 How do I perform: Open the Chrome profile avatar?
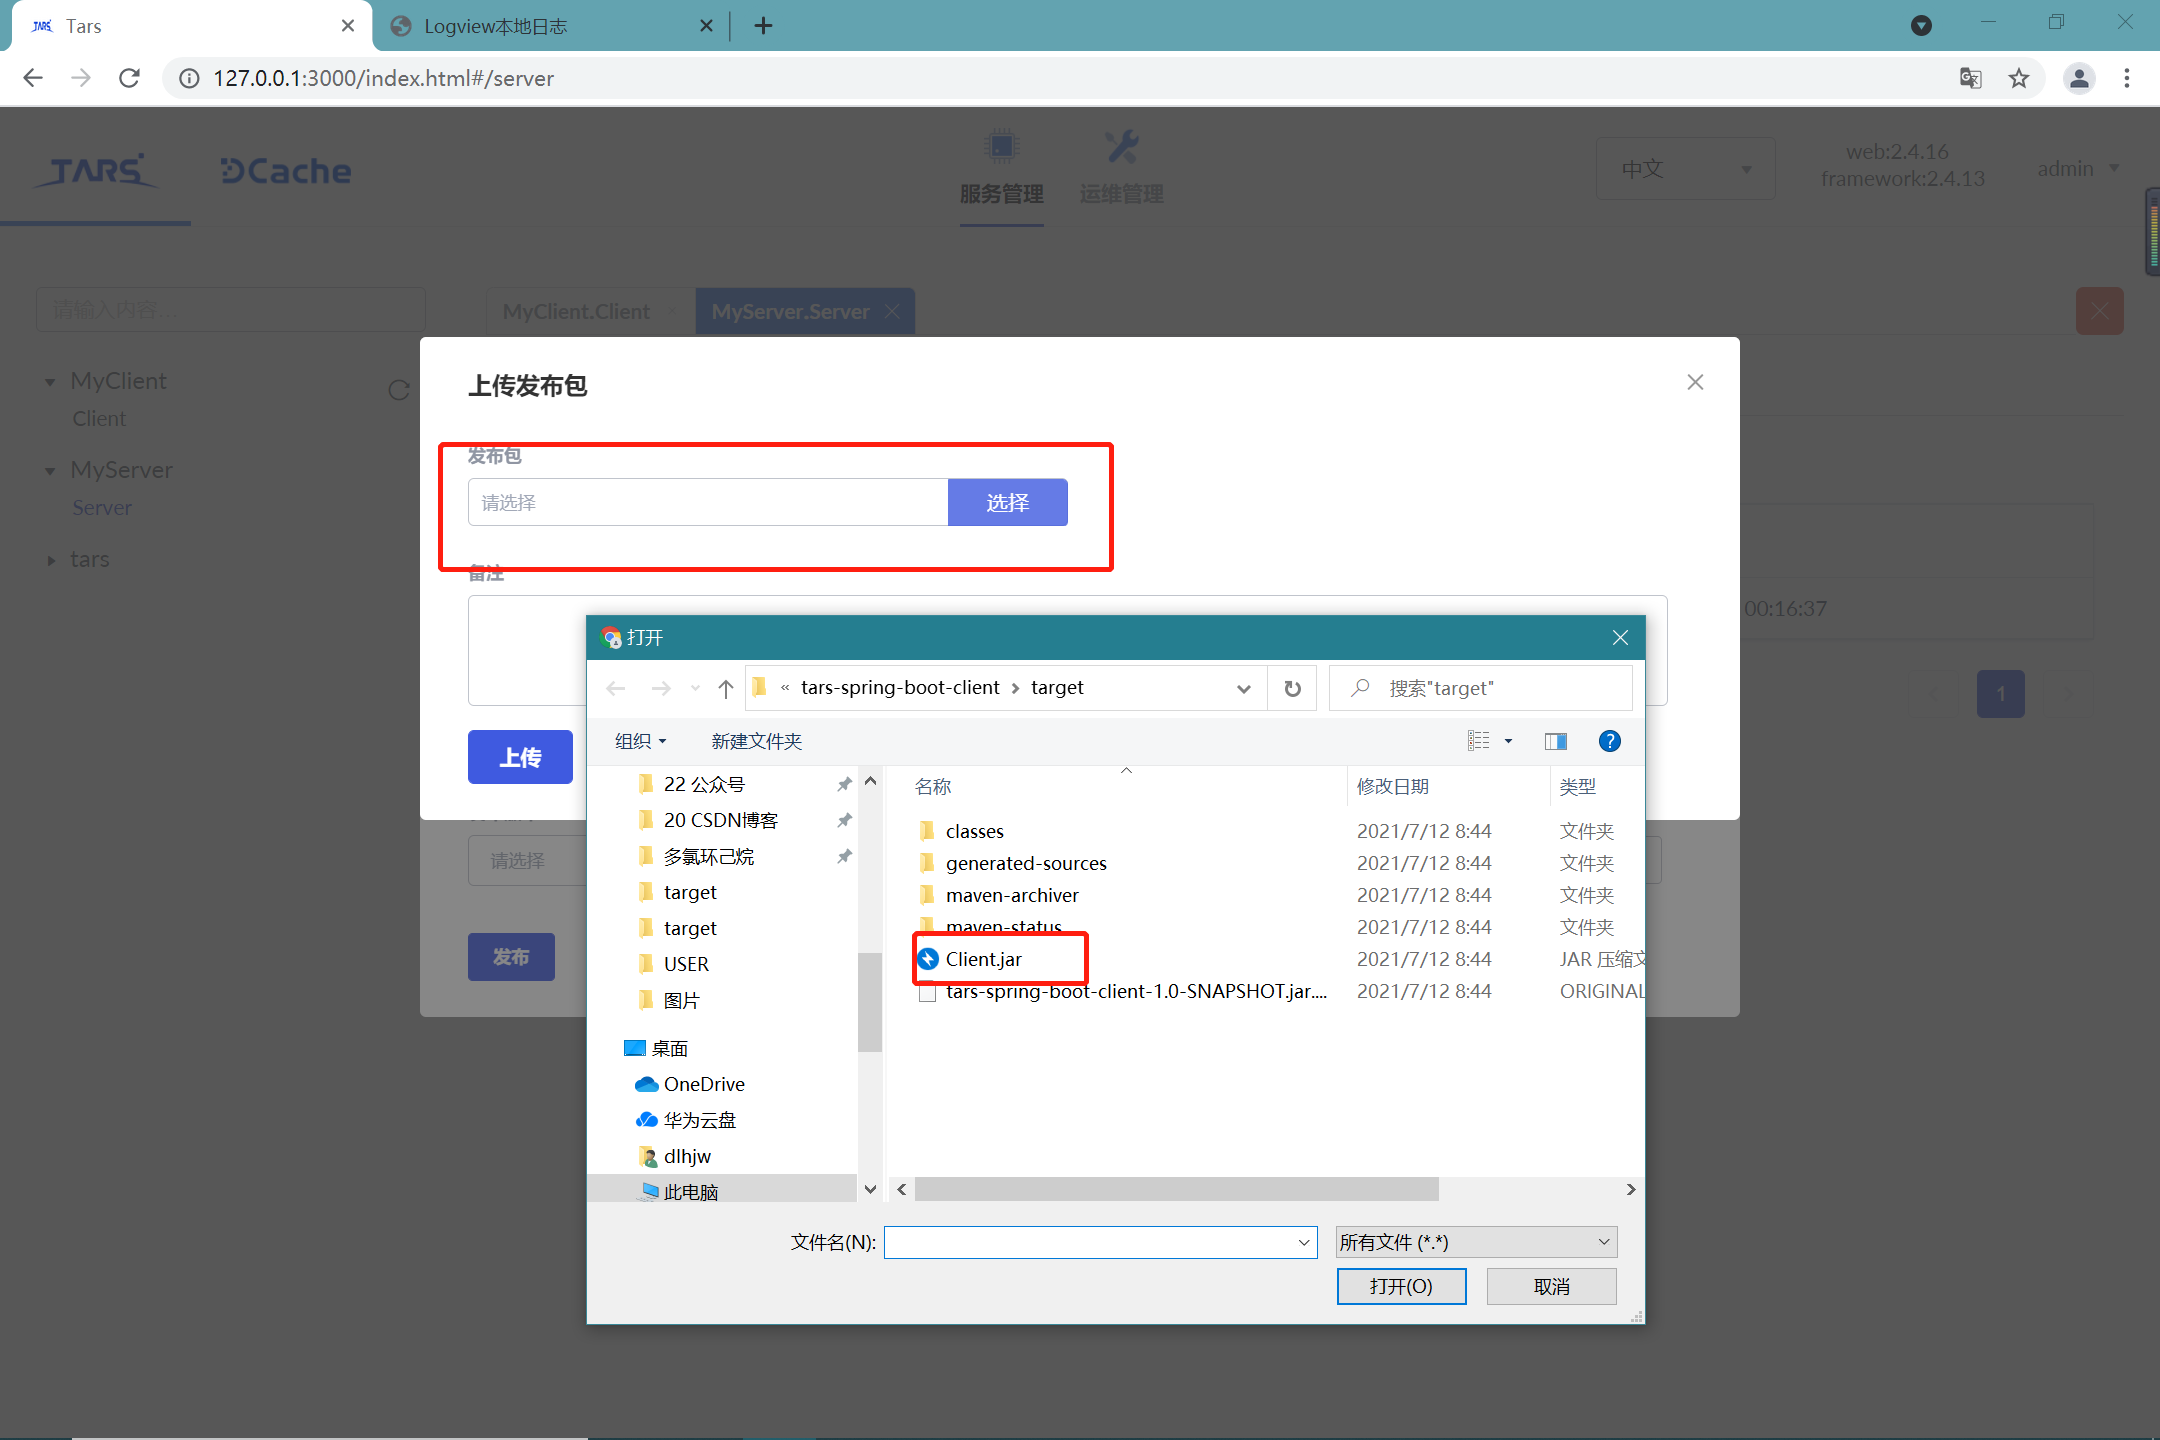(x=2079, y=78)
